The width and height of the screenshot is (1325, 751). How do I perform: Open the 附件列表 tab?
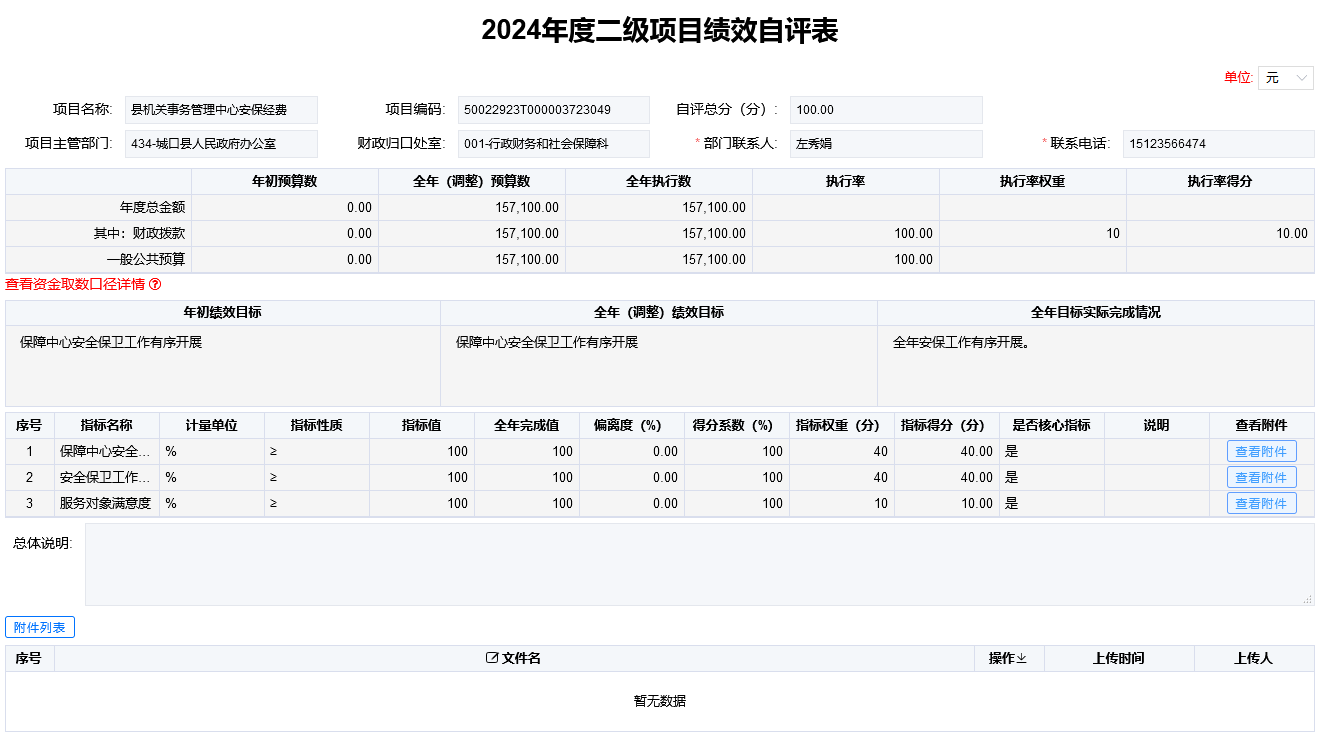40,628
